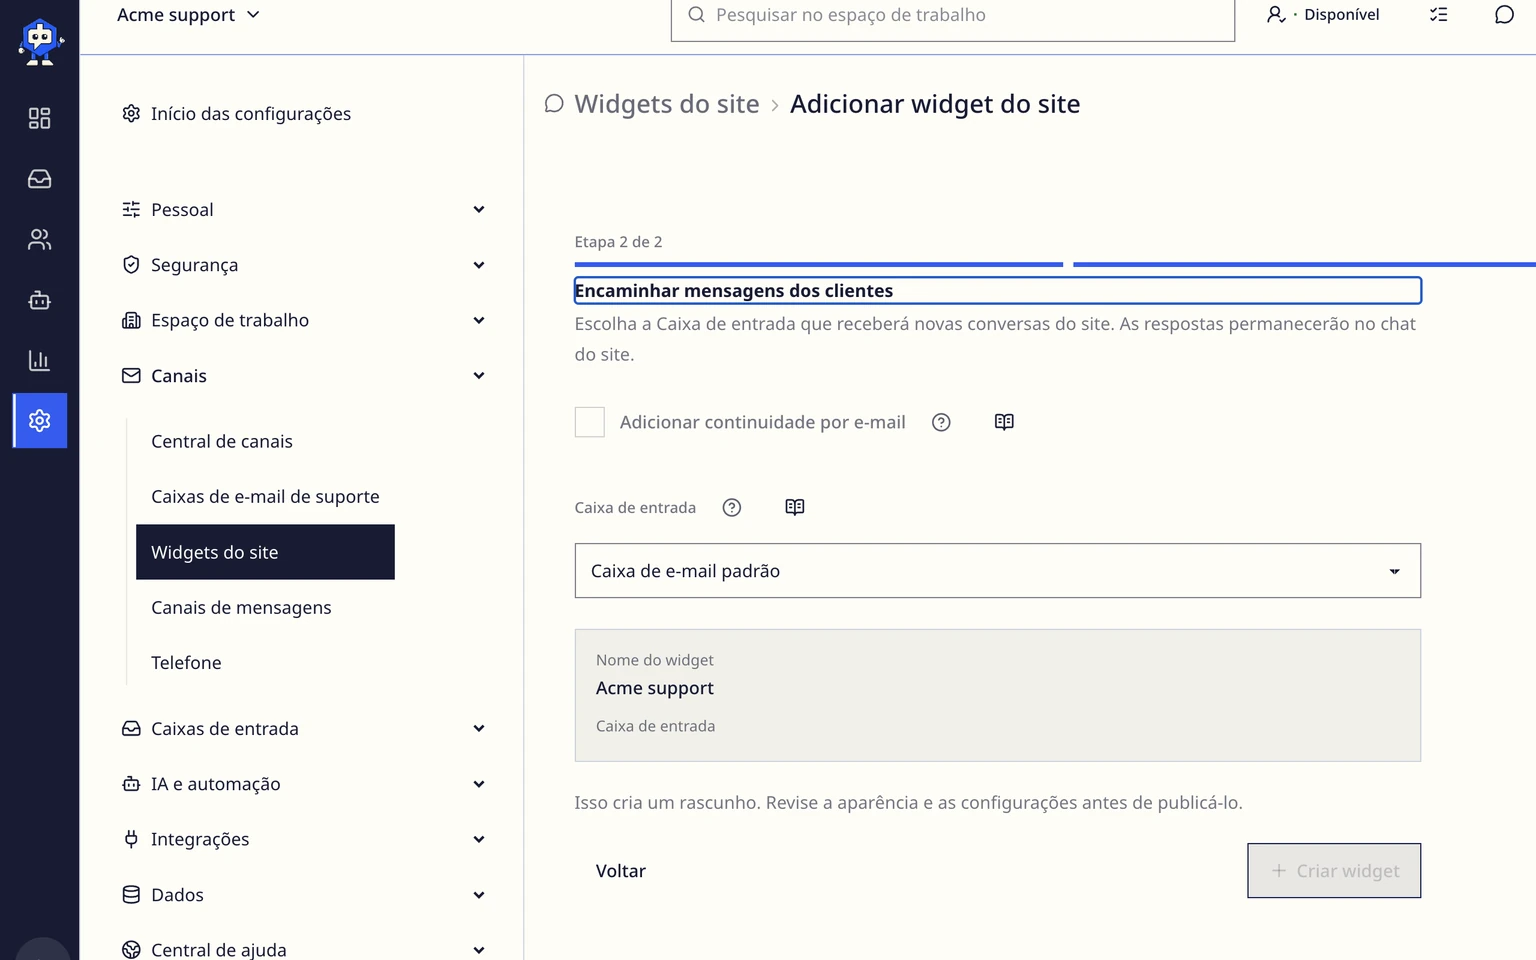Expand the IA e automação section
Viewport: 1536px width, 960px height.
pyautogui.click(x=303, y=784)
